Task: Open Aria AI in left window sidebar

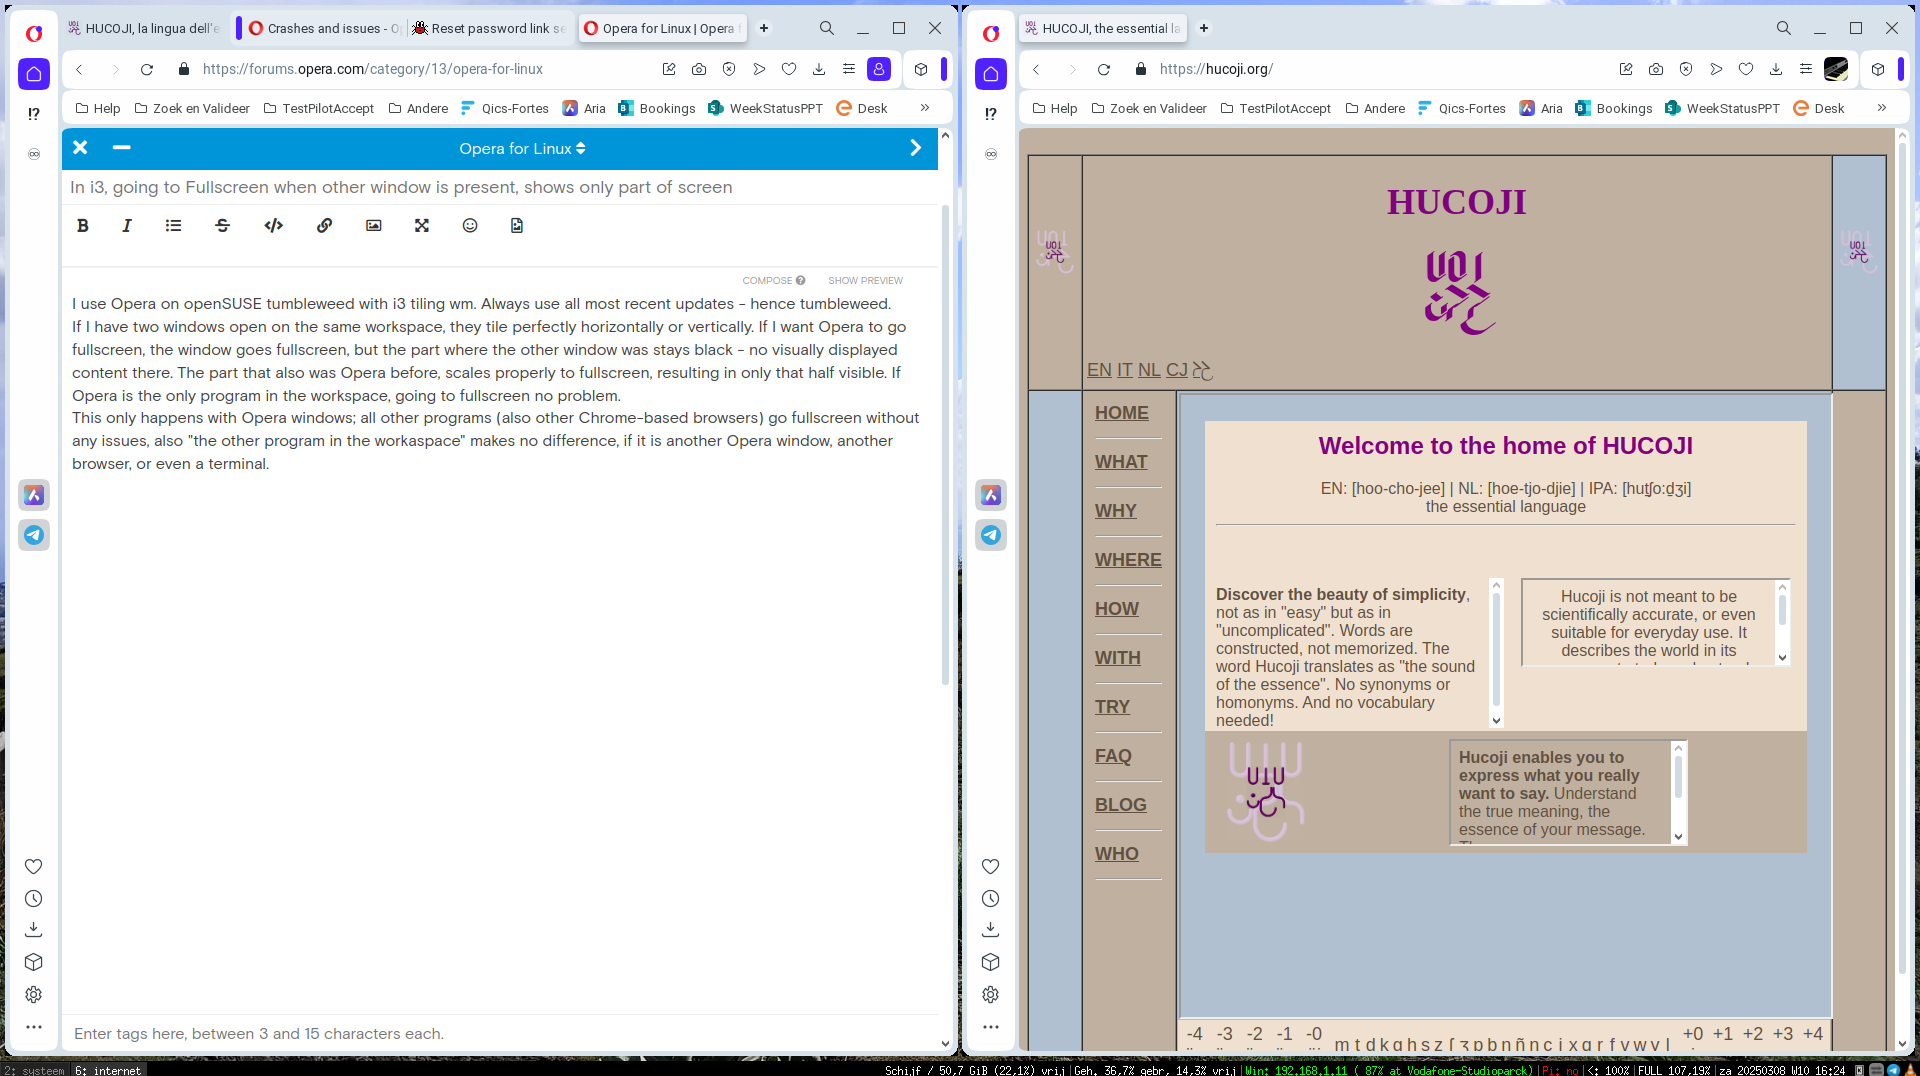Action: [x=34, y=495]
